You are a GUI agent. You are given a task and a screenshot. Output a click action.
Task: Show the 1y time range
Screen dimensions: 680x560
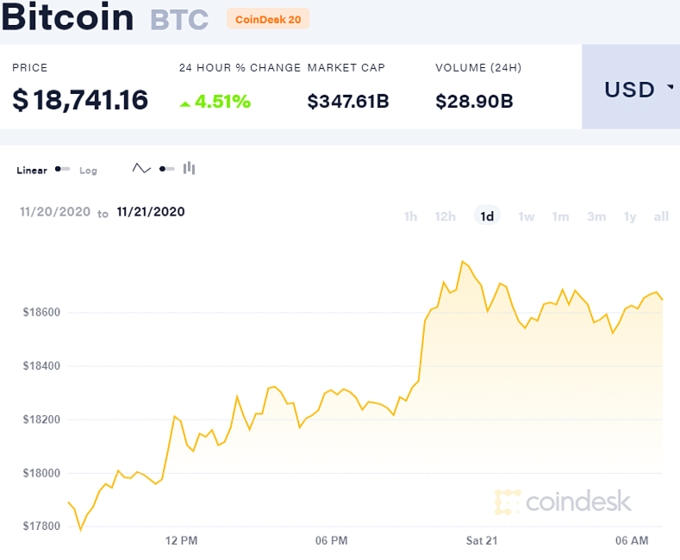(x=630, y=216)
